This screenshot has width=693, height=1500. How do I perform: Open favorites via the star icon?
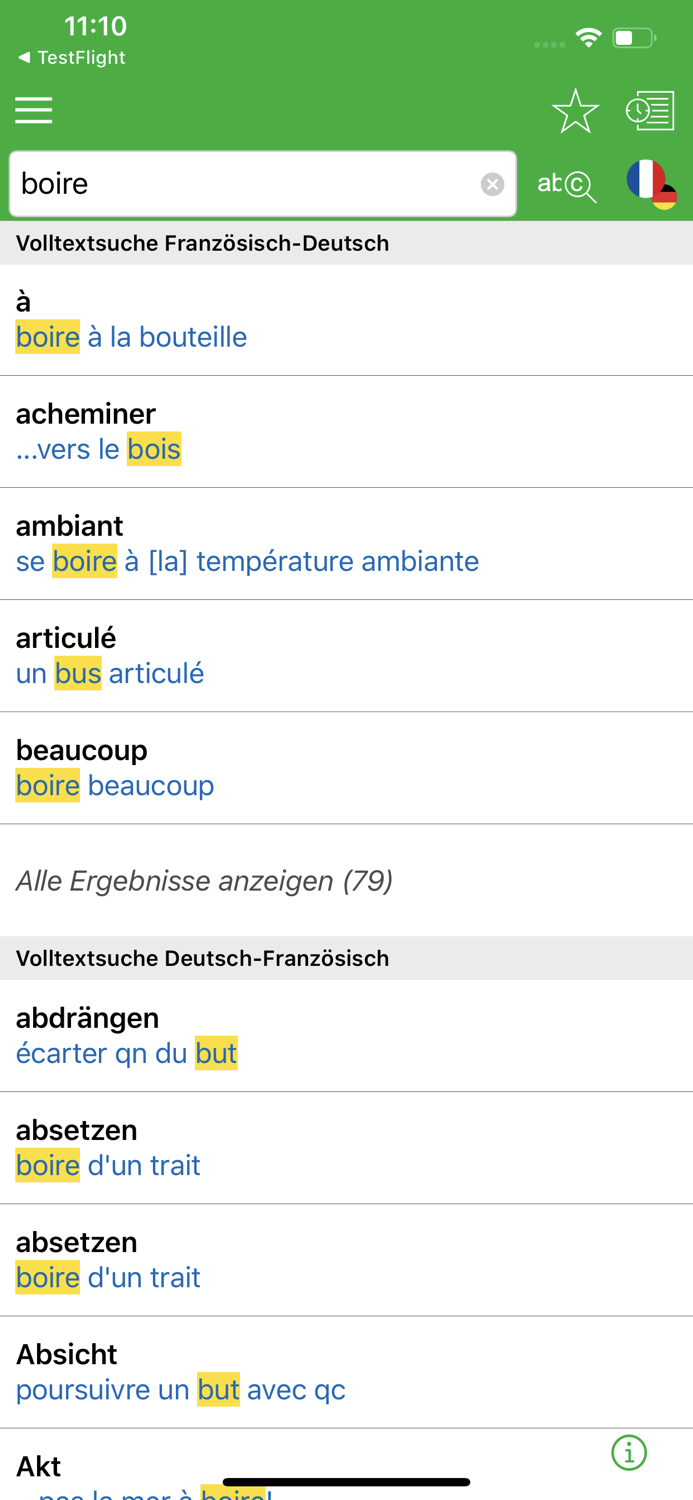click(574, 110)
